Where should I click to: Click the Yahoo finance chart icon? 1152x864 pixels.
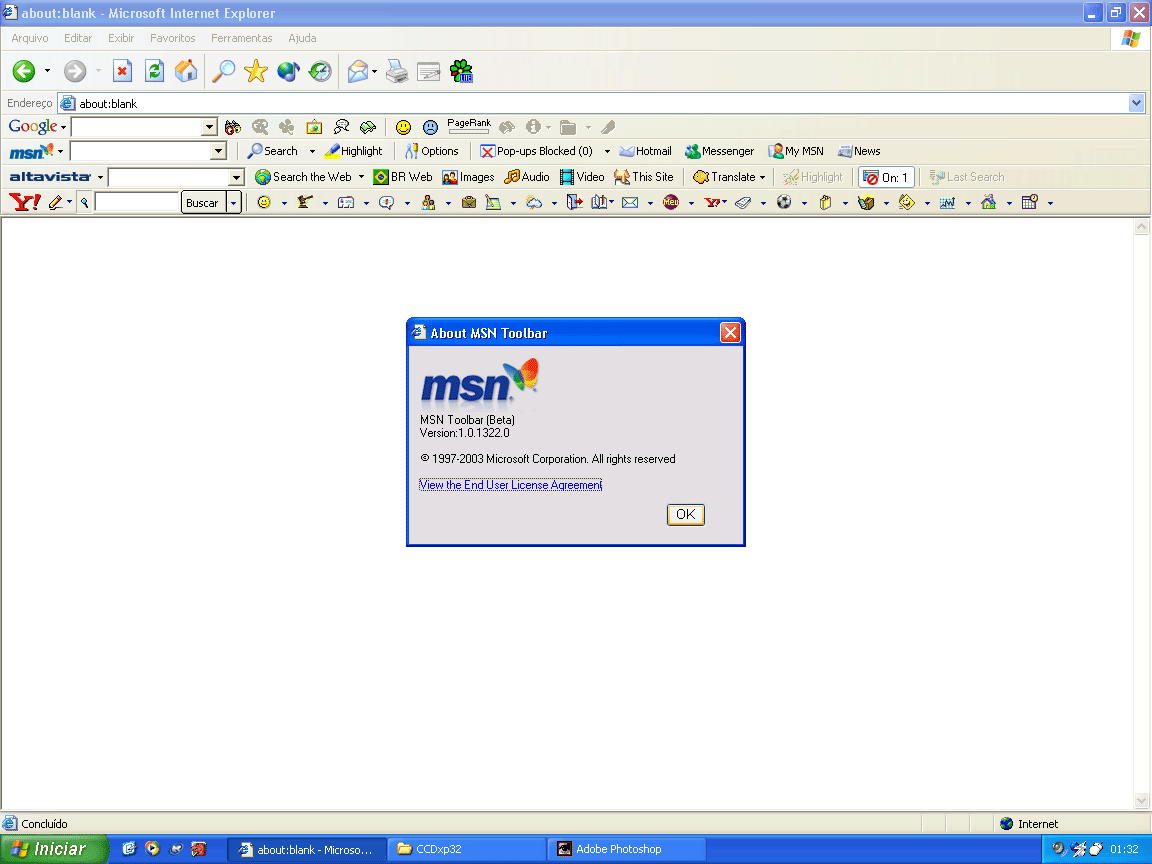pyautogui.click(x=947, y=202)
